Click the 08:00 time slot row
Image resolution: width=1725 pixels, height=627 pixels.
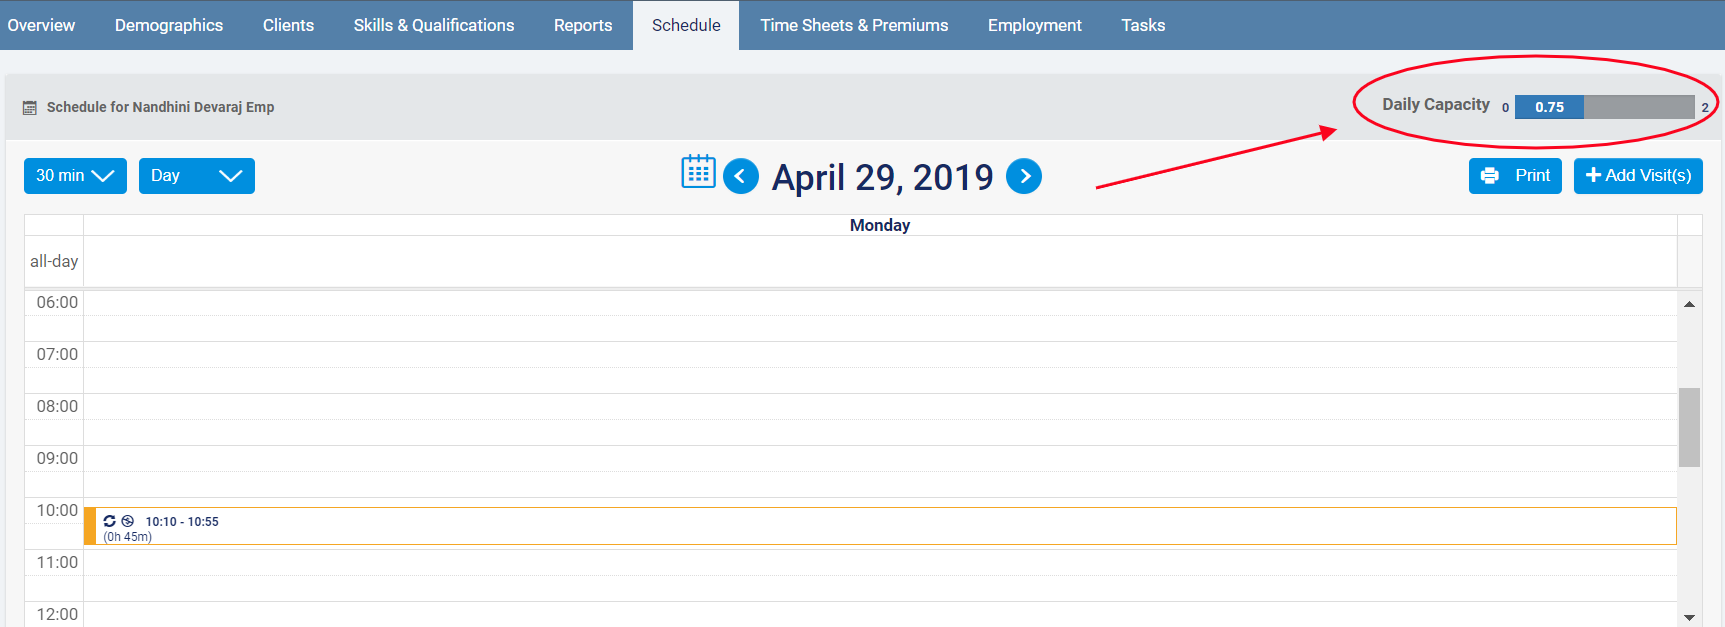point(880,406)
